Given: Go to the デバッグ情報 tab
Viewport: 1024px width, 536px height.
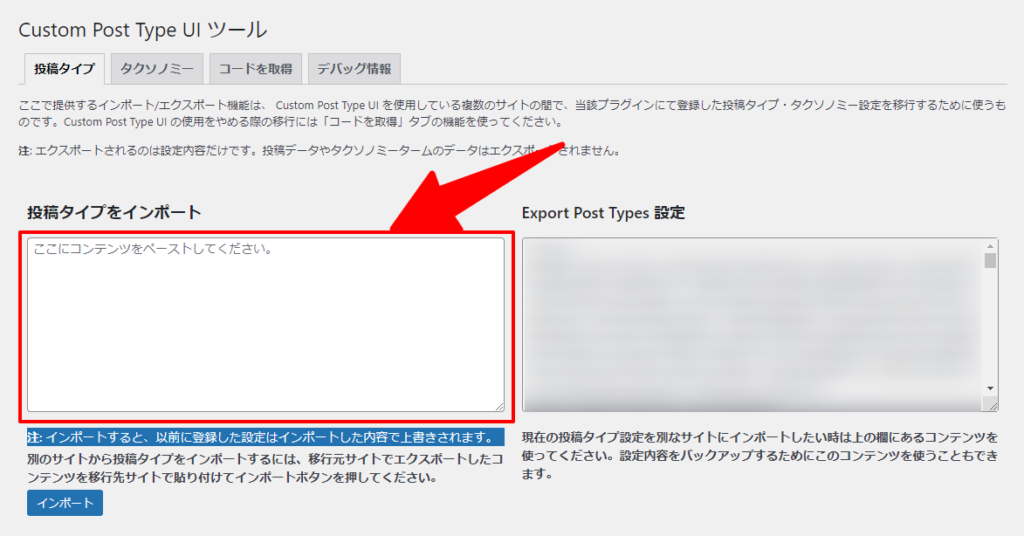Looking at the screenshot, I should pyautogui.click(x=354, y=69).
